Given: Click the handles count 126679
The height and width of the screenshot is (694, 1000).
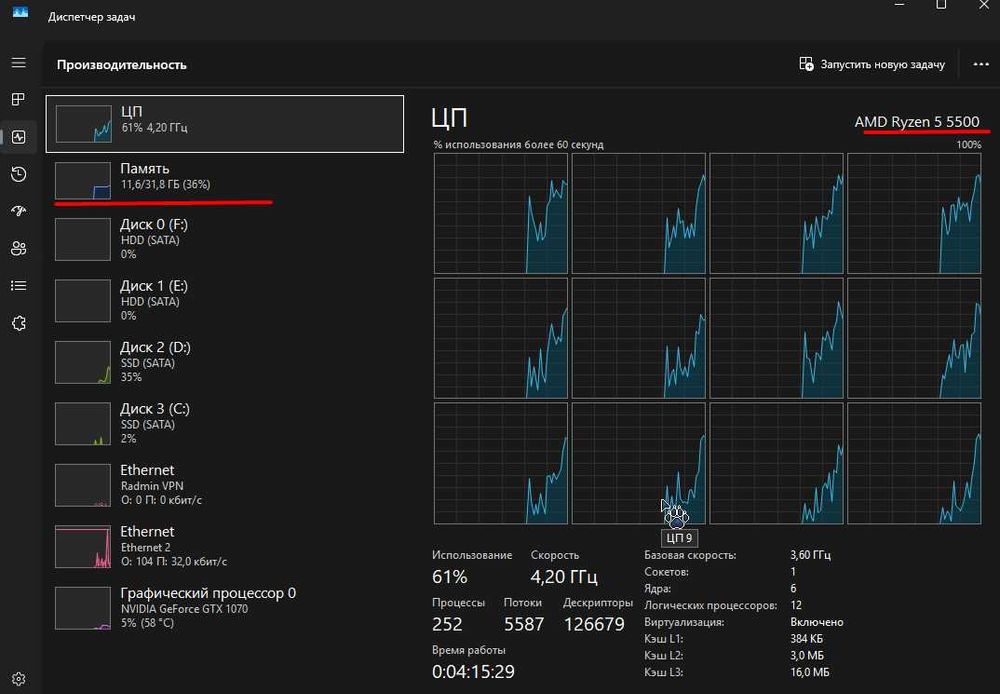Looking at the screenshot, I should (x=594, y=624).
